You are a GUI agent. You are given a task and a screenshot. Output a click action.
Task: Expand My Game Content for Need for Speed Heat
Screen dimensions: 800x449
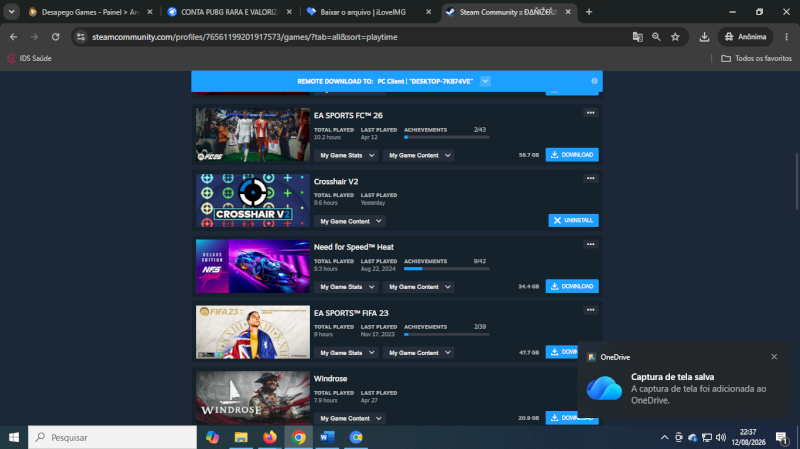click(419, 287)
